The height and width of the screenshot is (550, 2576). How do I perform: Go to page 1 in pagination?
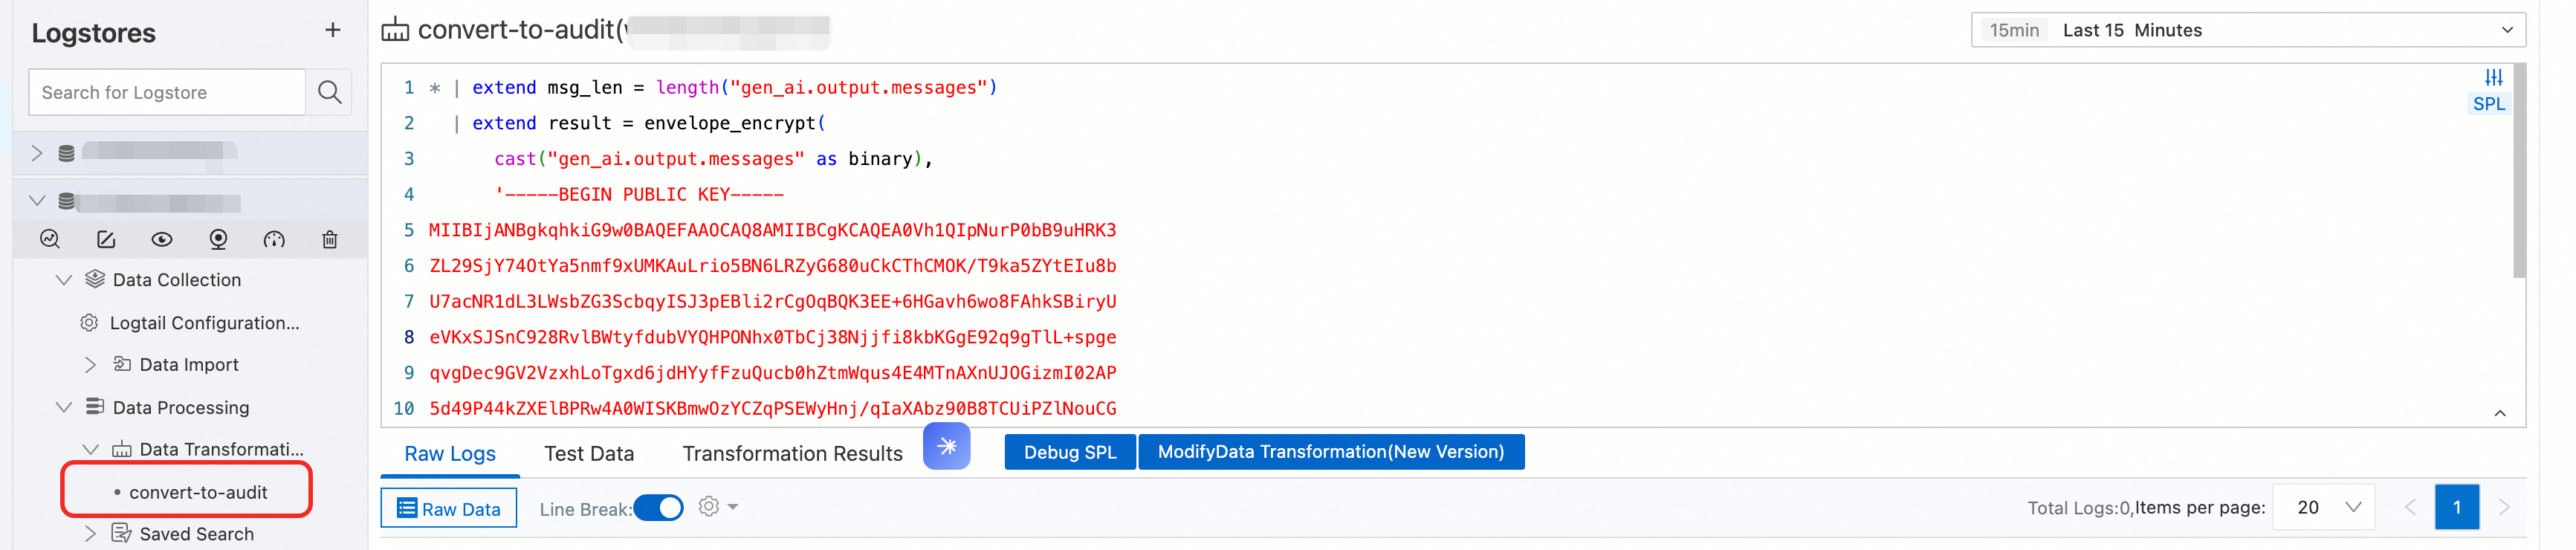coord(2456,507)
